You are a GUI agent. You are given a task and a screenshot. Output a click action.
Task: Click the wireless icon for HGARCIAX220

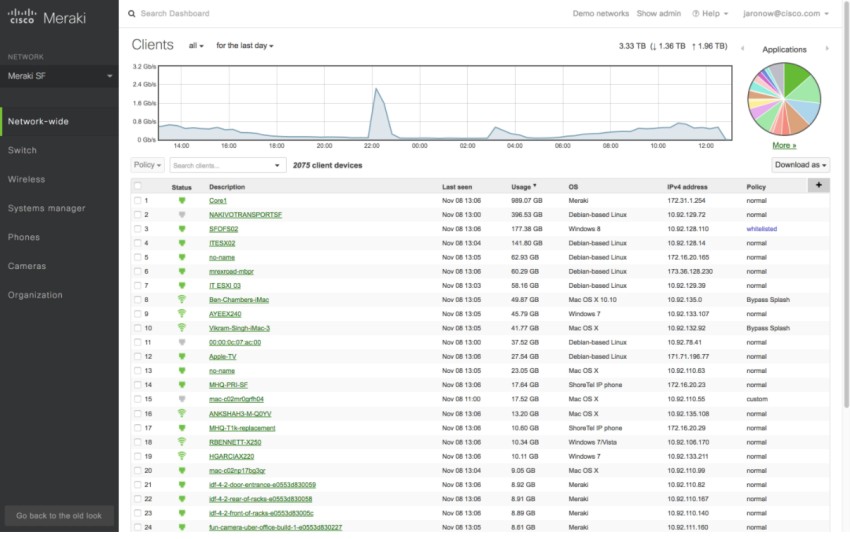pos(182,455)
